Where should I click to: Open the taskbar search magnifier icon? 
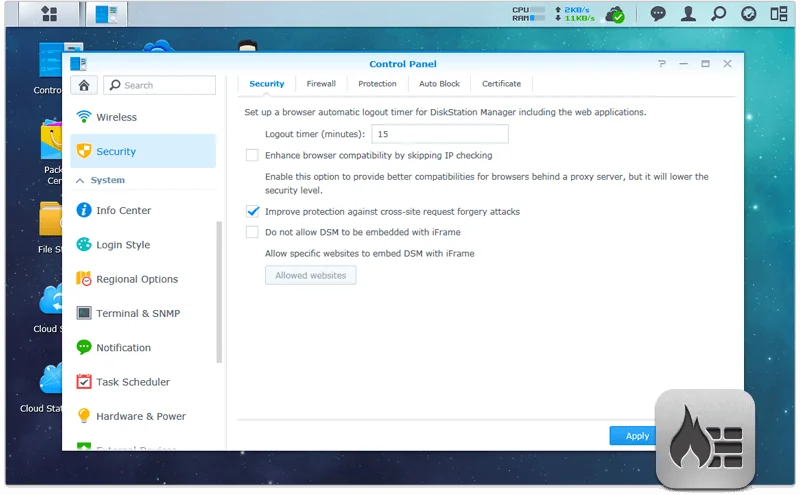(718, 14)
